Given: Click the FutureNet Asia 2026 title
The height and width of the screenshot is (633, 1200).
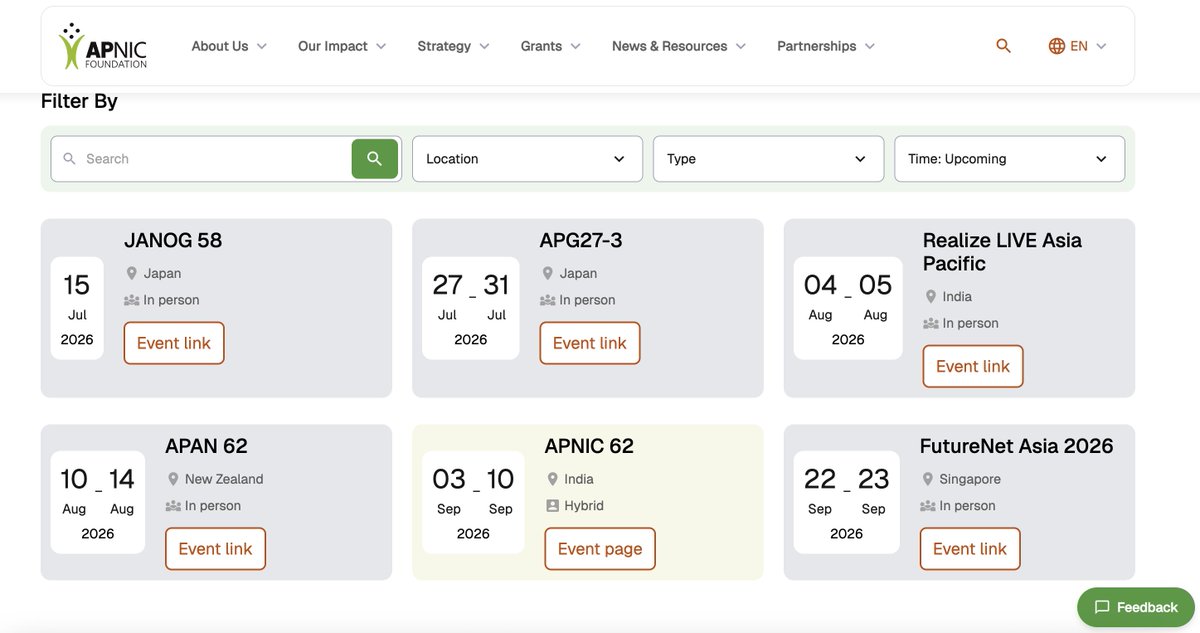Looking at the screenshot, I should [x=1016, y=446].
